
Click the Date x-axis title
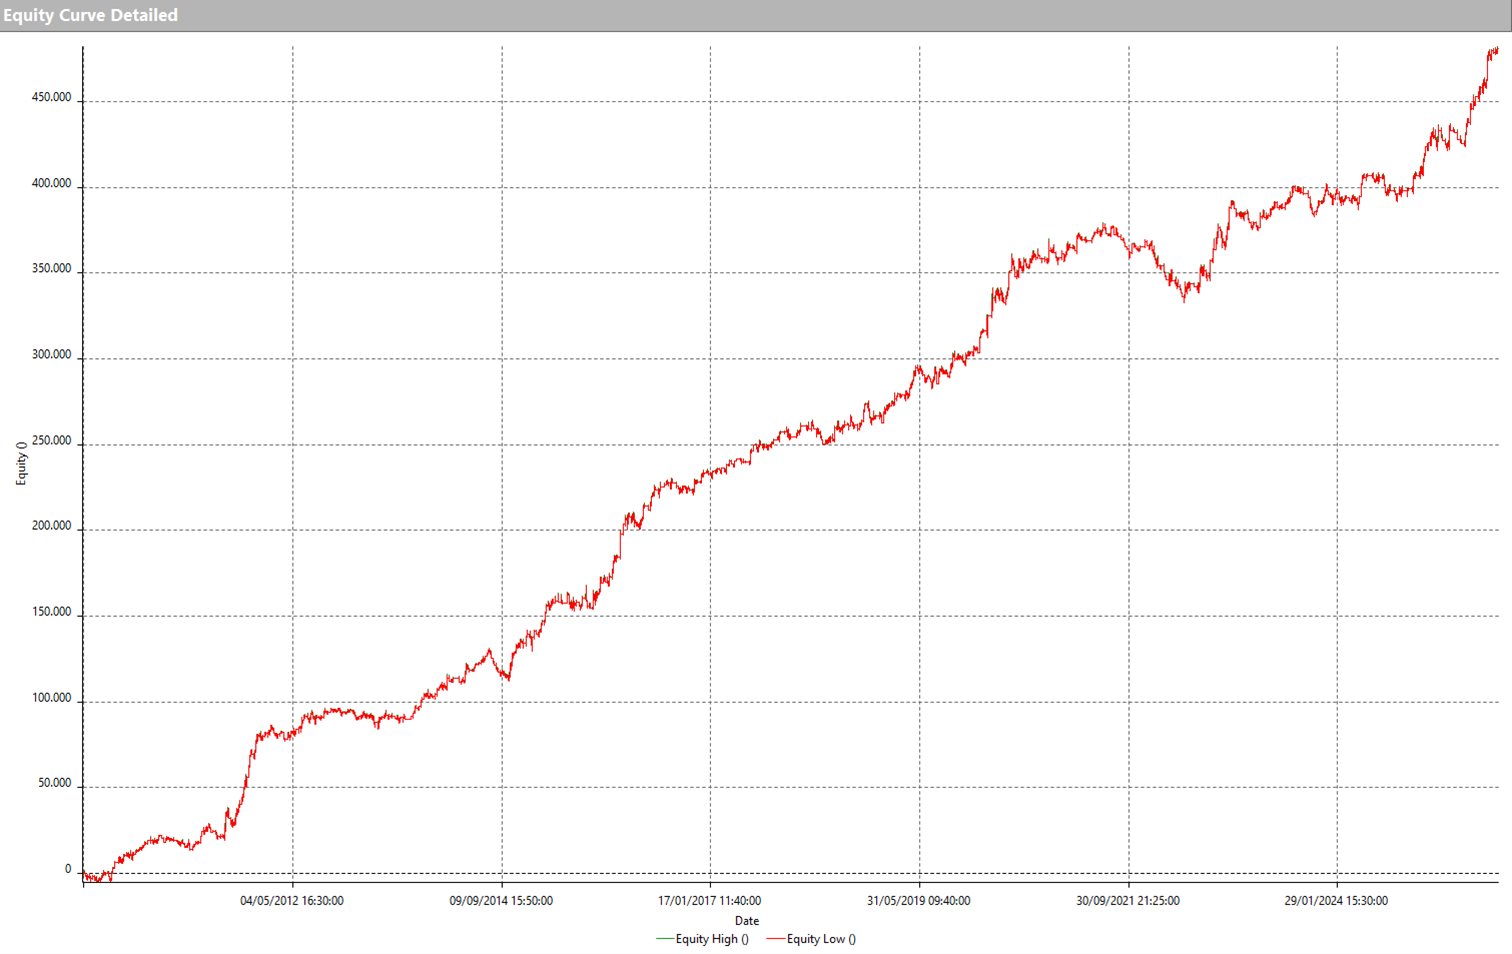(x=746, y=921)
